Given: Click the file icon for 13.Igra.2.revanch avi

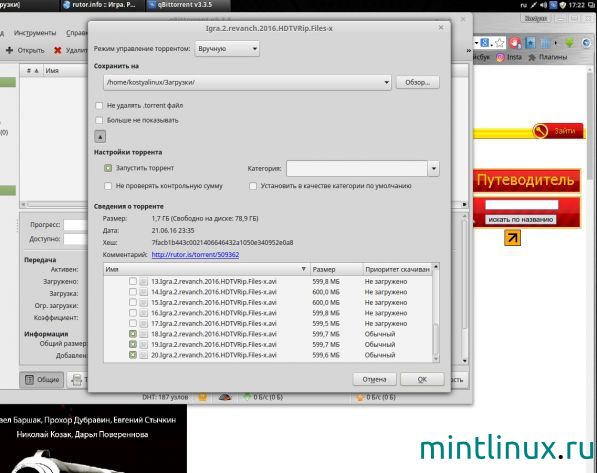Looking at the screenshot, I should (144, 282).
